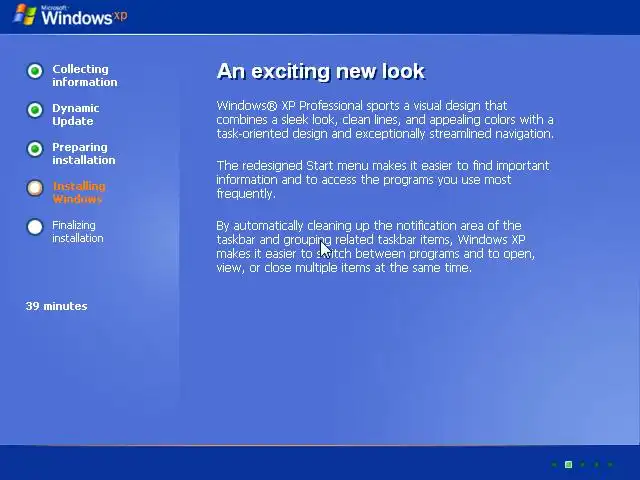Click the orange "Installing Windows" label

[x=79, y=193]
